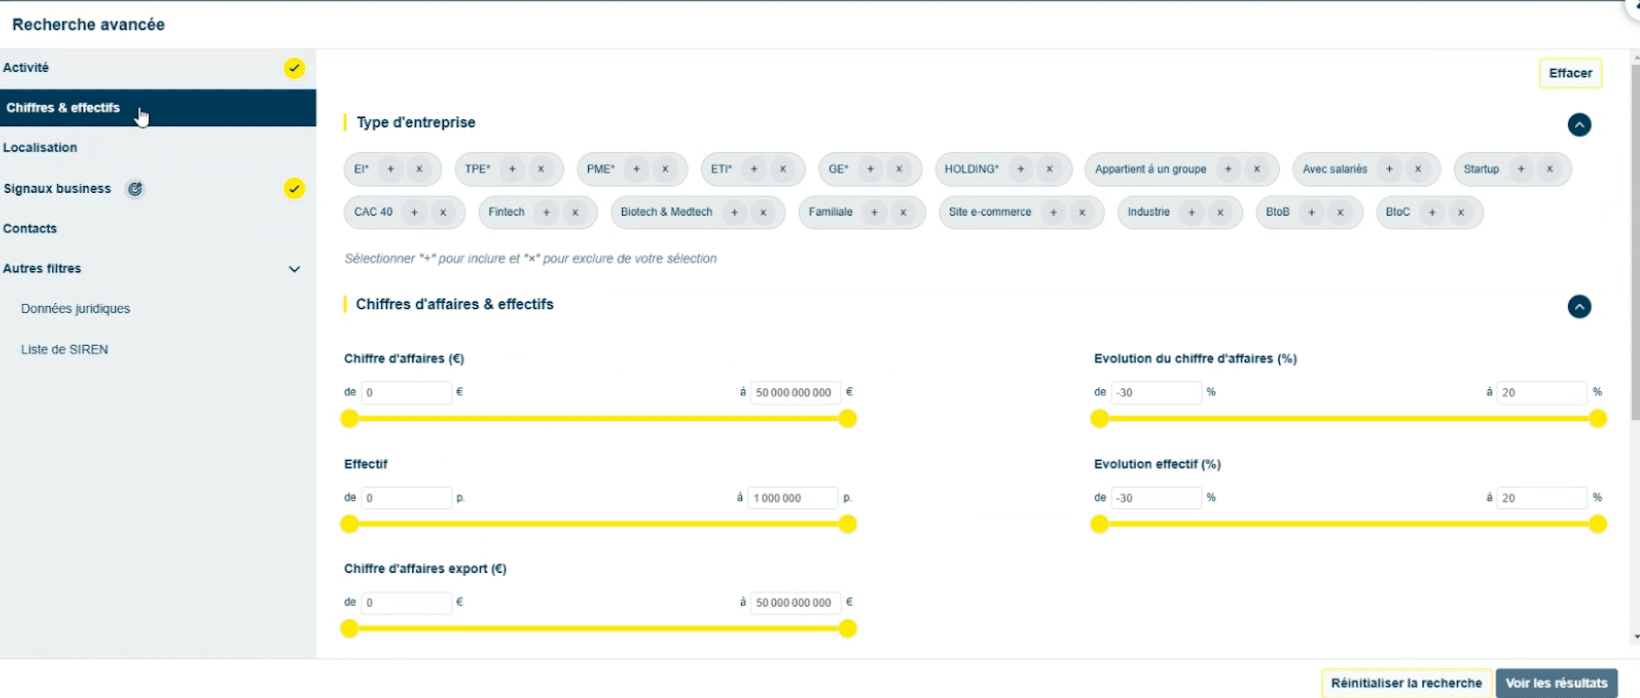Exclude CAC 40 with x icon
Image resolution: width=1640 pixels, height=698 pixels.
(443, 212)
